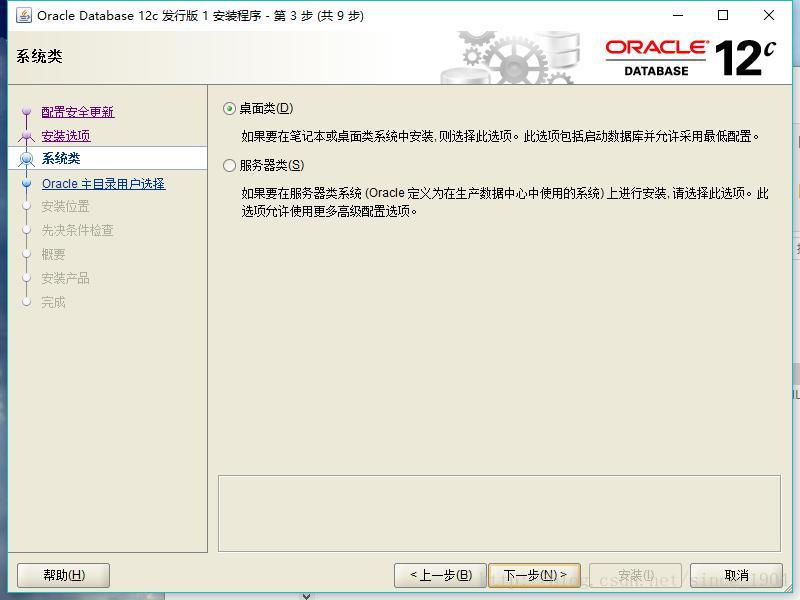Cancel installation with the 取消 button
800x600 pixels.
click(736, 576)
